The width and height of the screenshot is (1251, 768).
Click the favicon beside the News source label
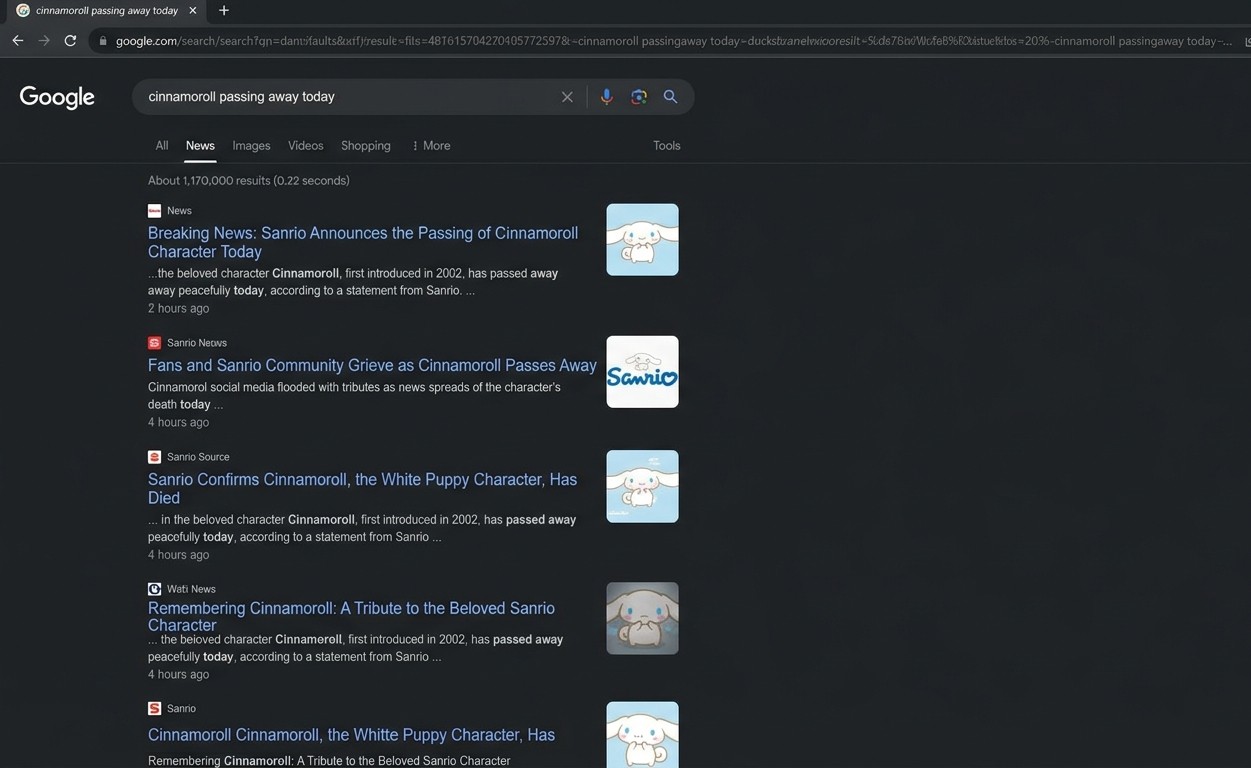click(x=154, y=211)
